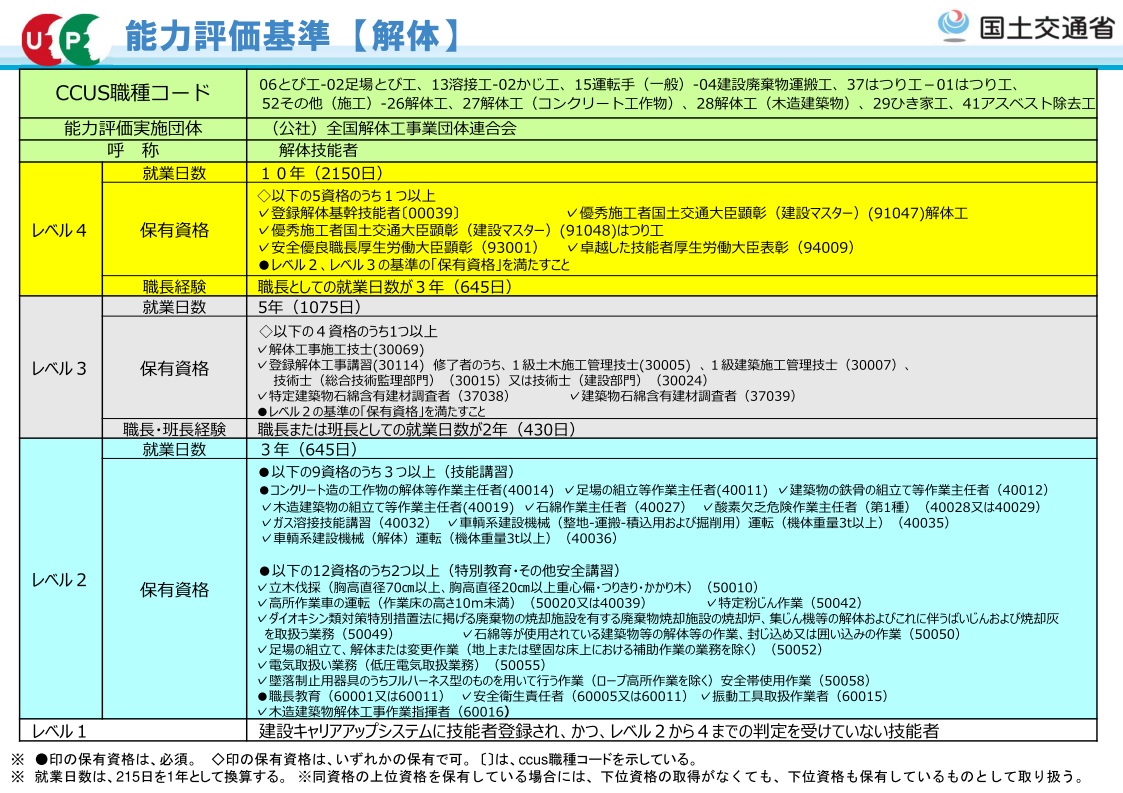1123x793 pixels.
Task: Click the 職長・班長経験 label in Level 3
Action: pyautogui.click(x=175, y=429)
